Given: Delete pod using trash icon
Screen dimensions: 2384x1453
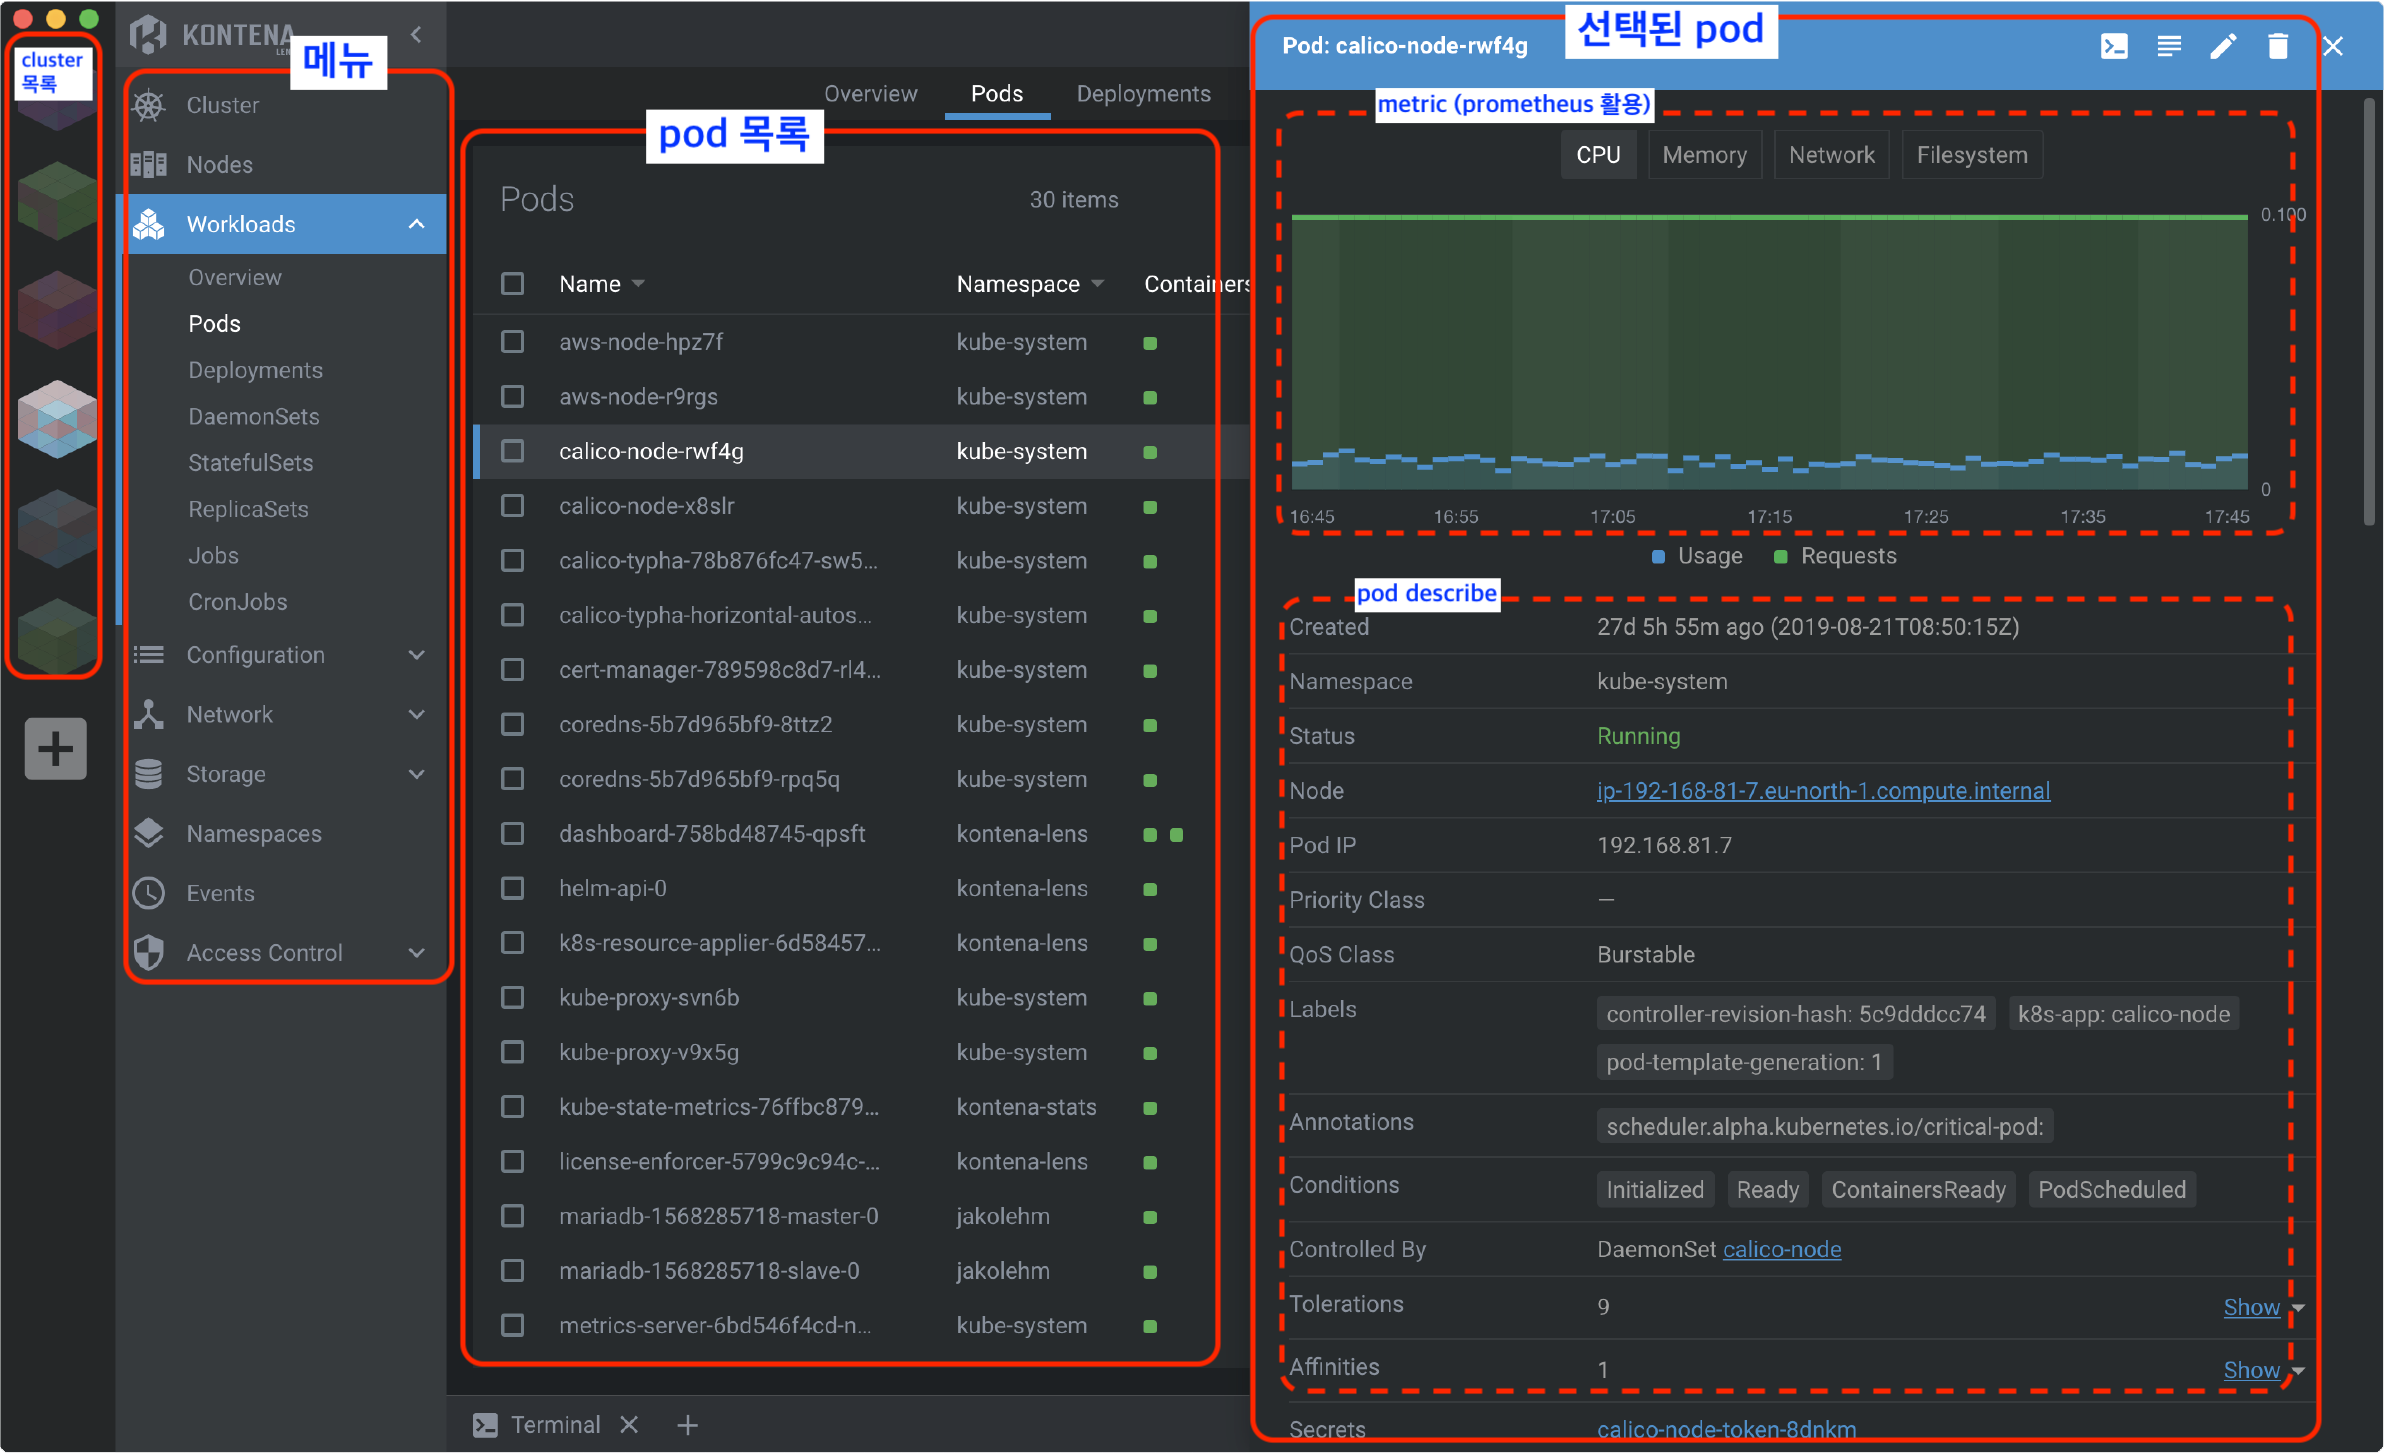Looking at the screenshot, I should pyautogui.click(x=2278, y=46).
